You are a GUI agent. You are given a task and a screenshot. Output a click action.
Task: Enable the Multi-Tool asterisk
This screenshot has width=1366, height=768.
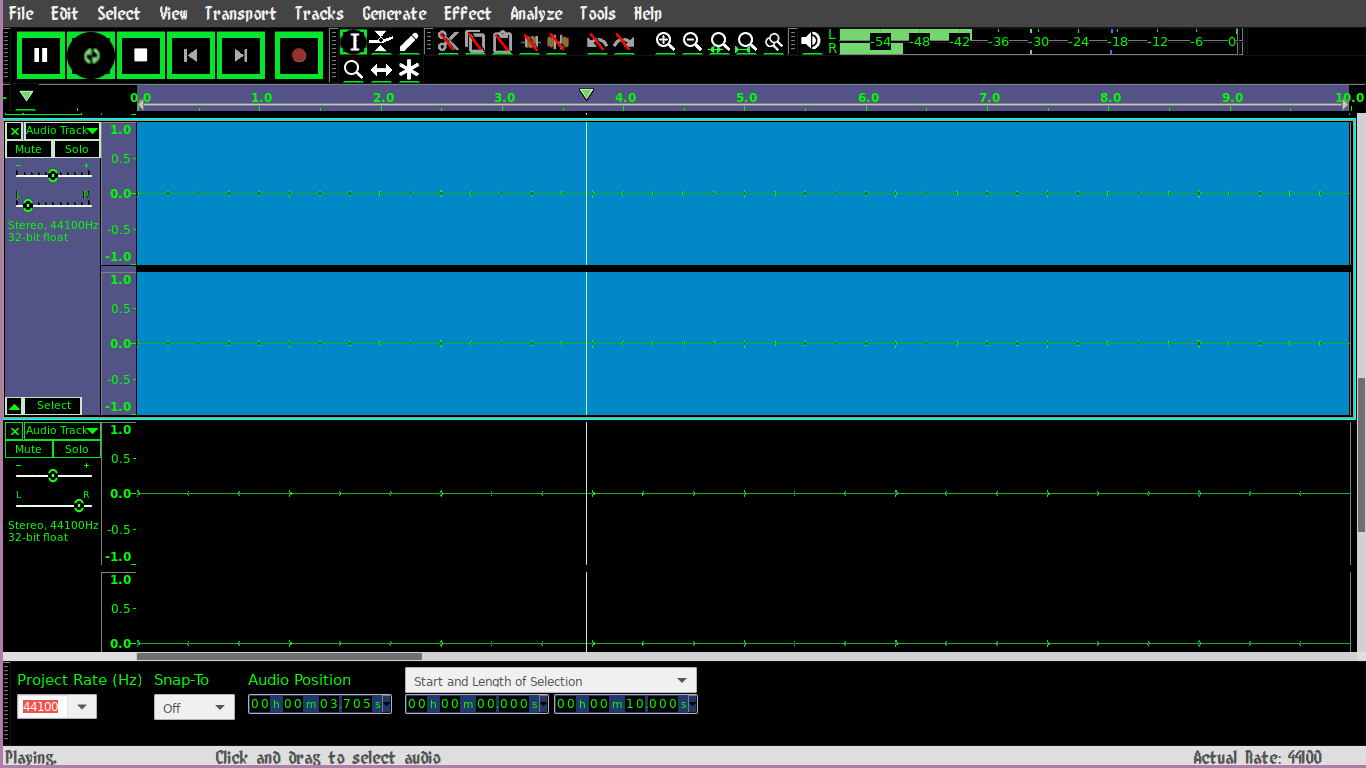409,70
